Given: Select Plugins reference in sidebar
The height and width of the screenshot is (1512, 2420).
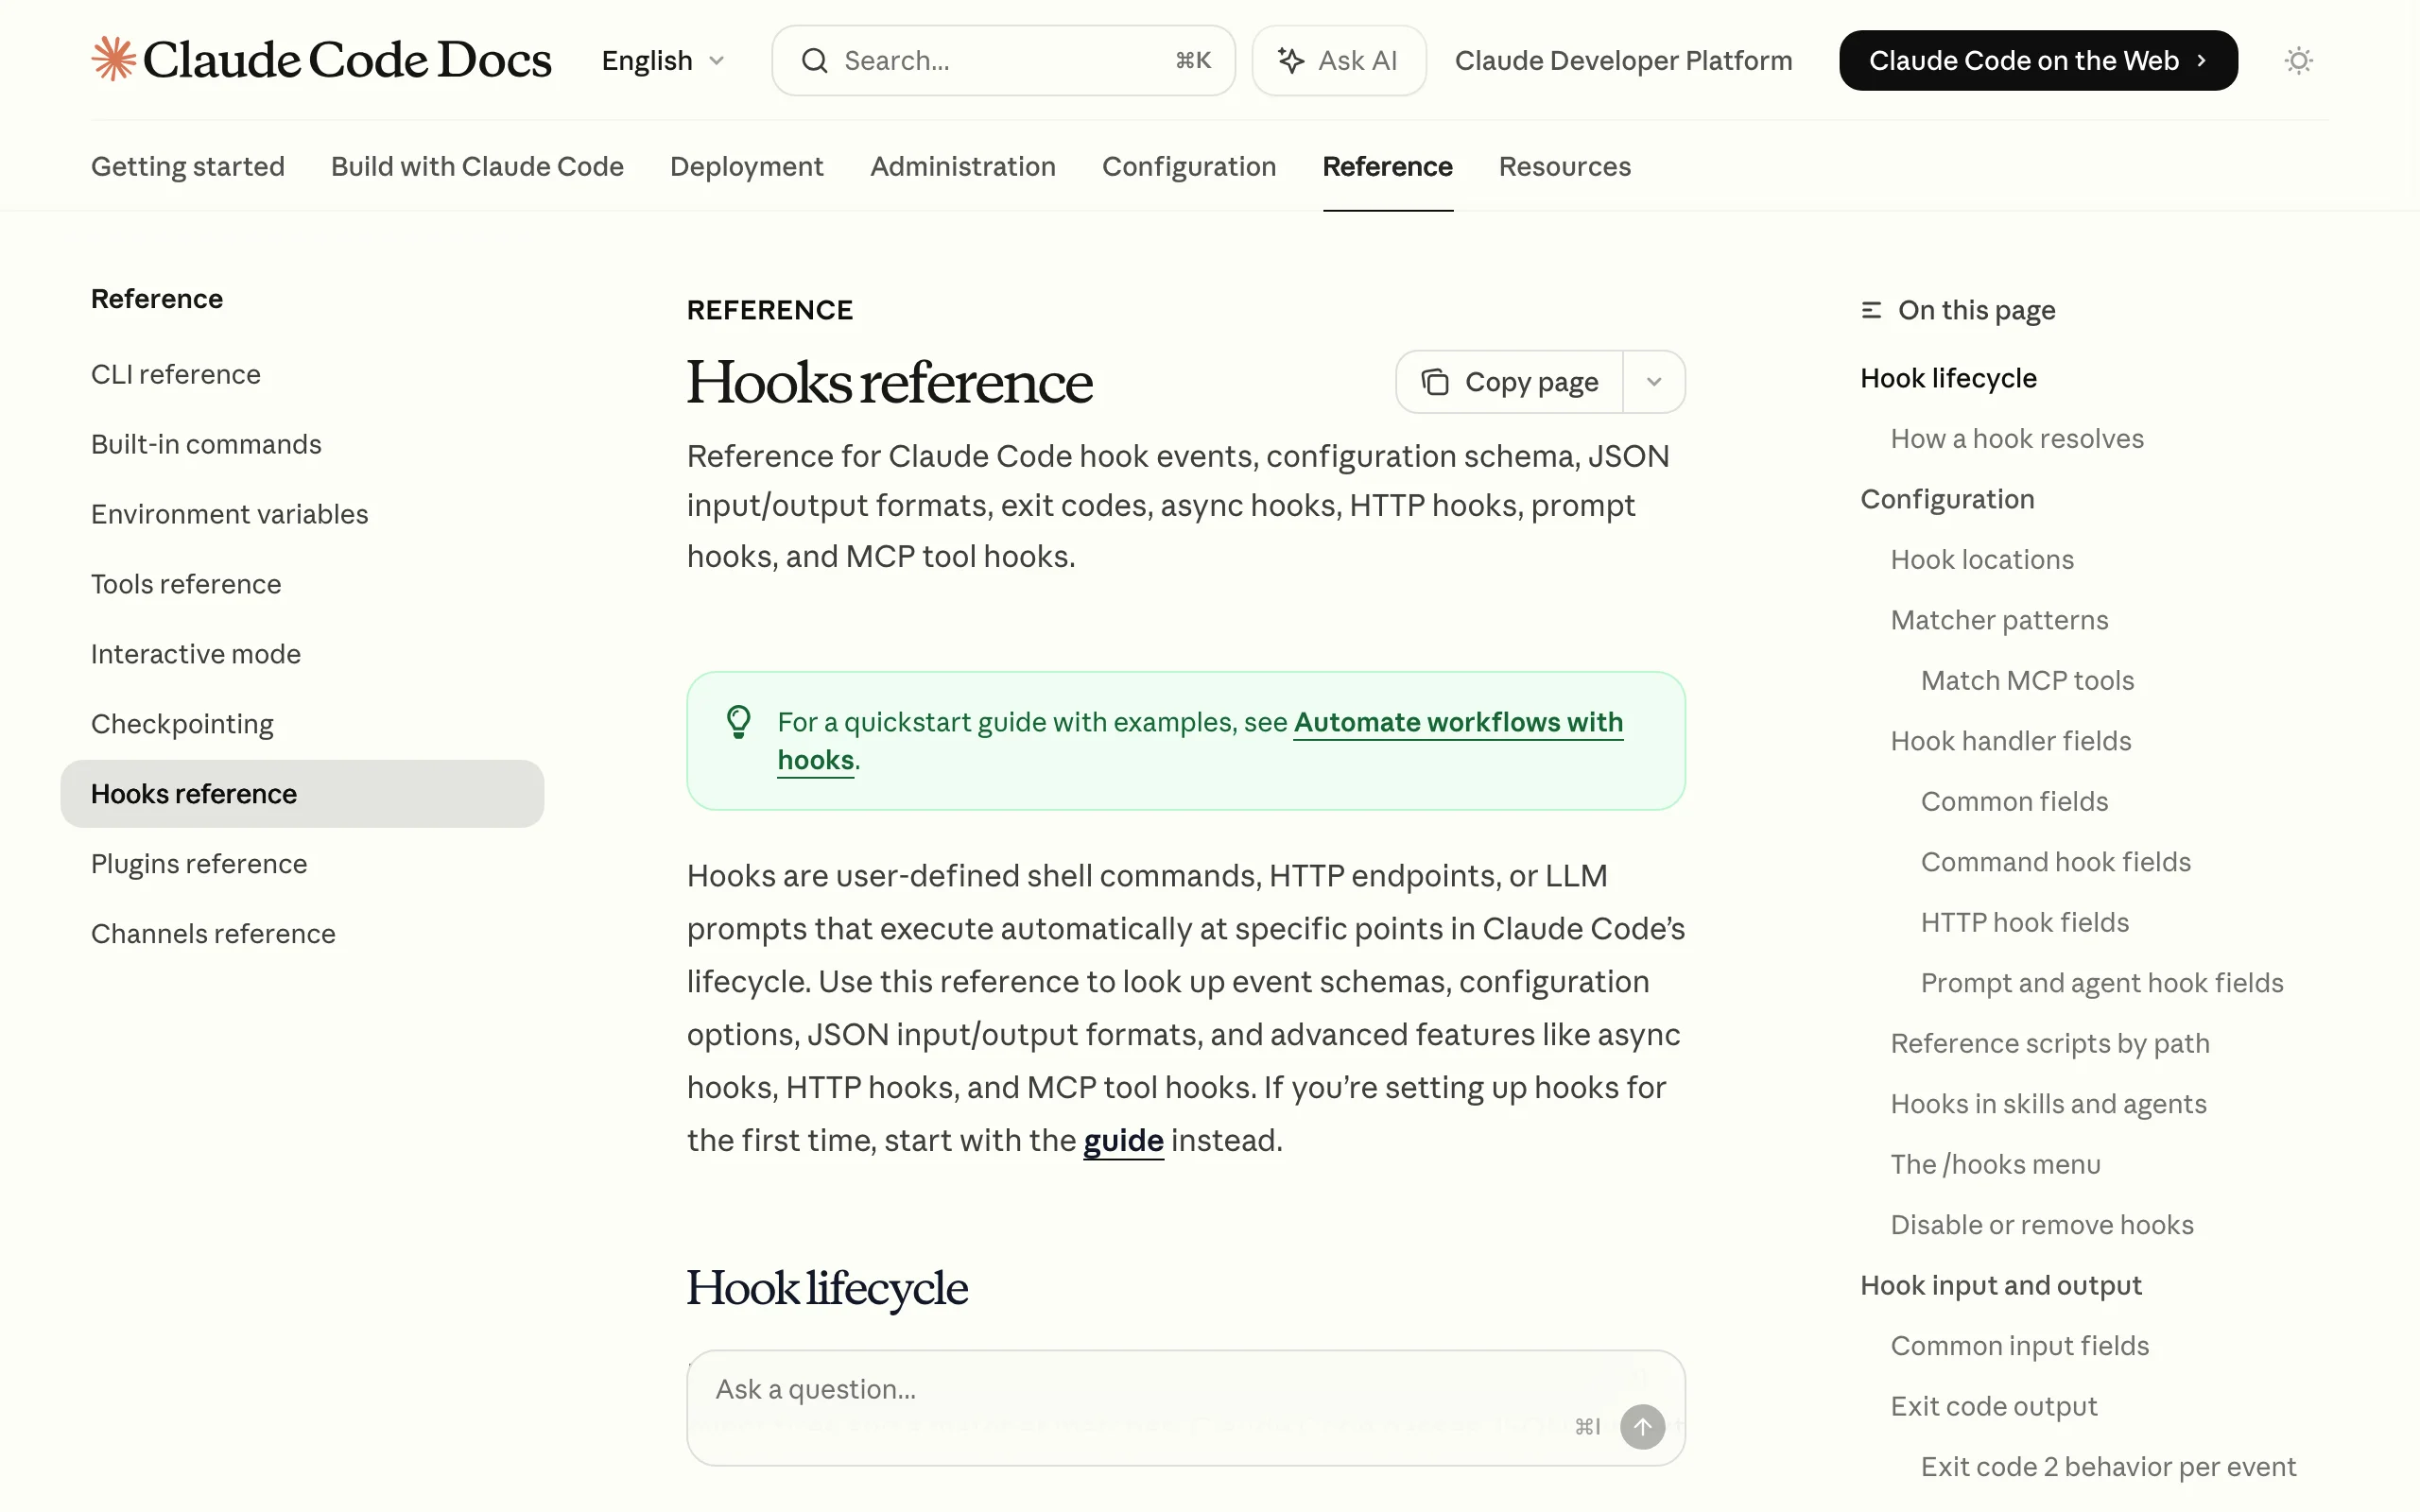Looking at the screenshot, I should (x=199, y=863).
